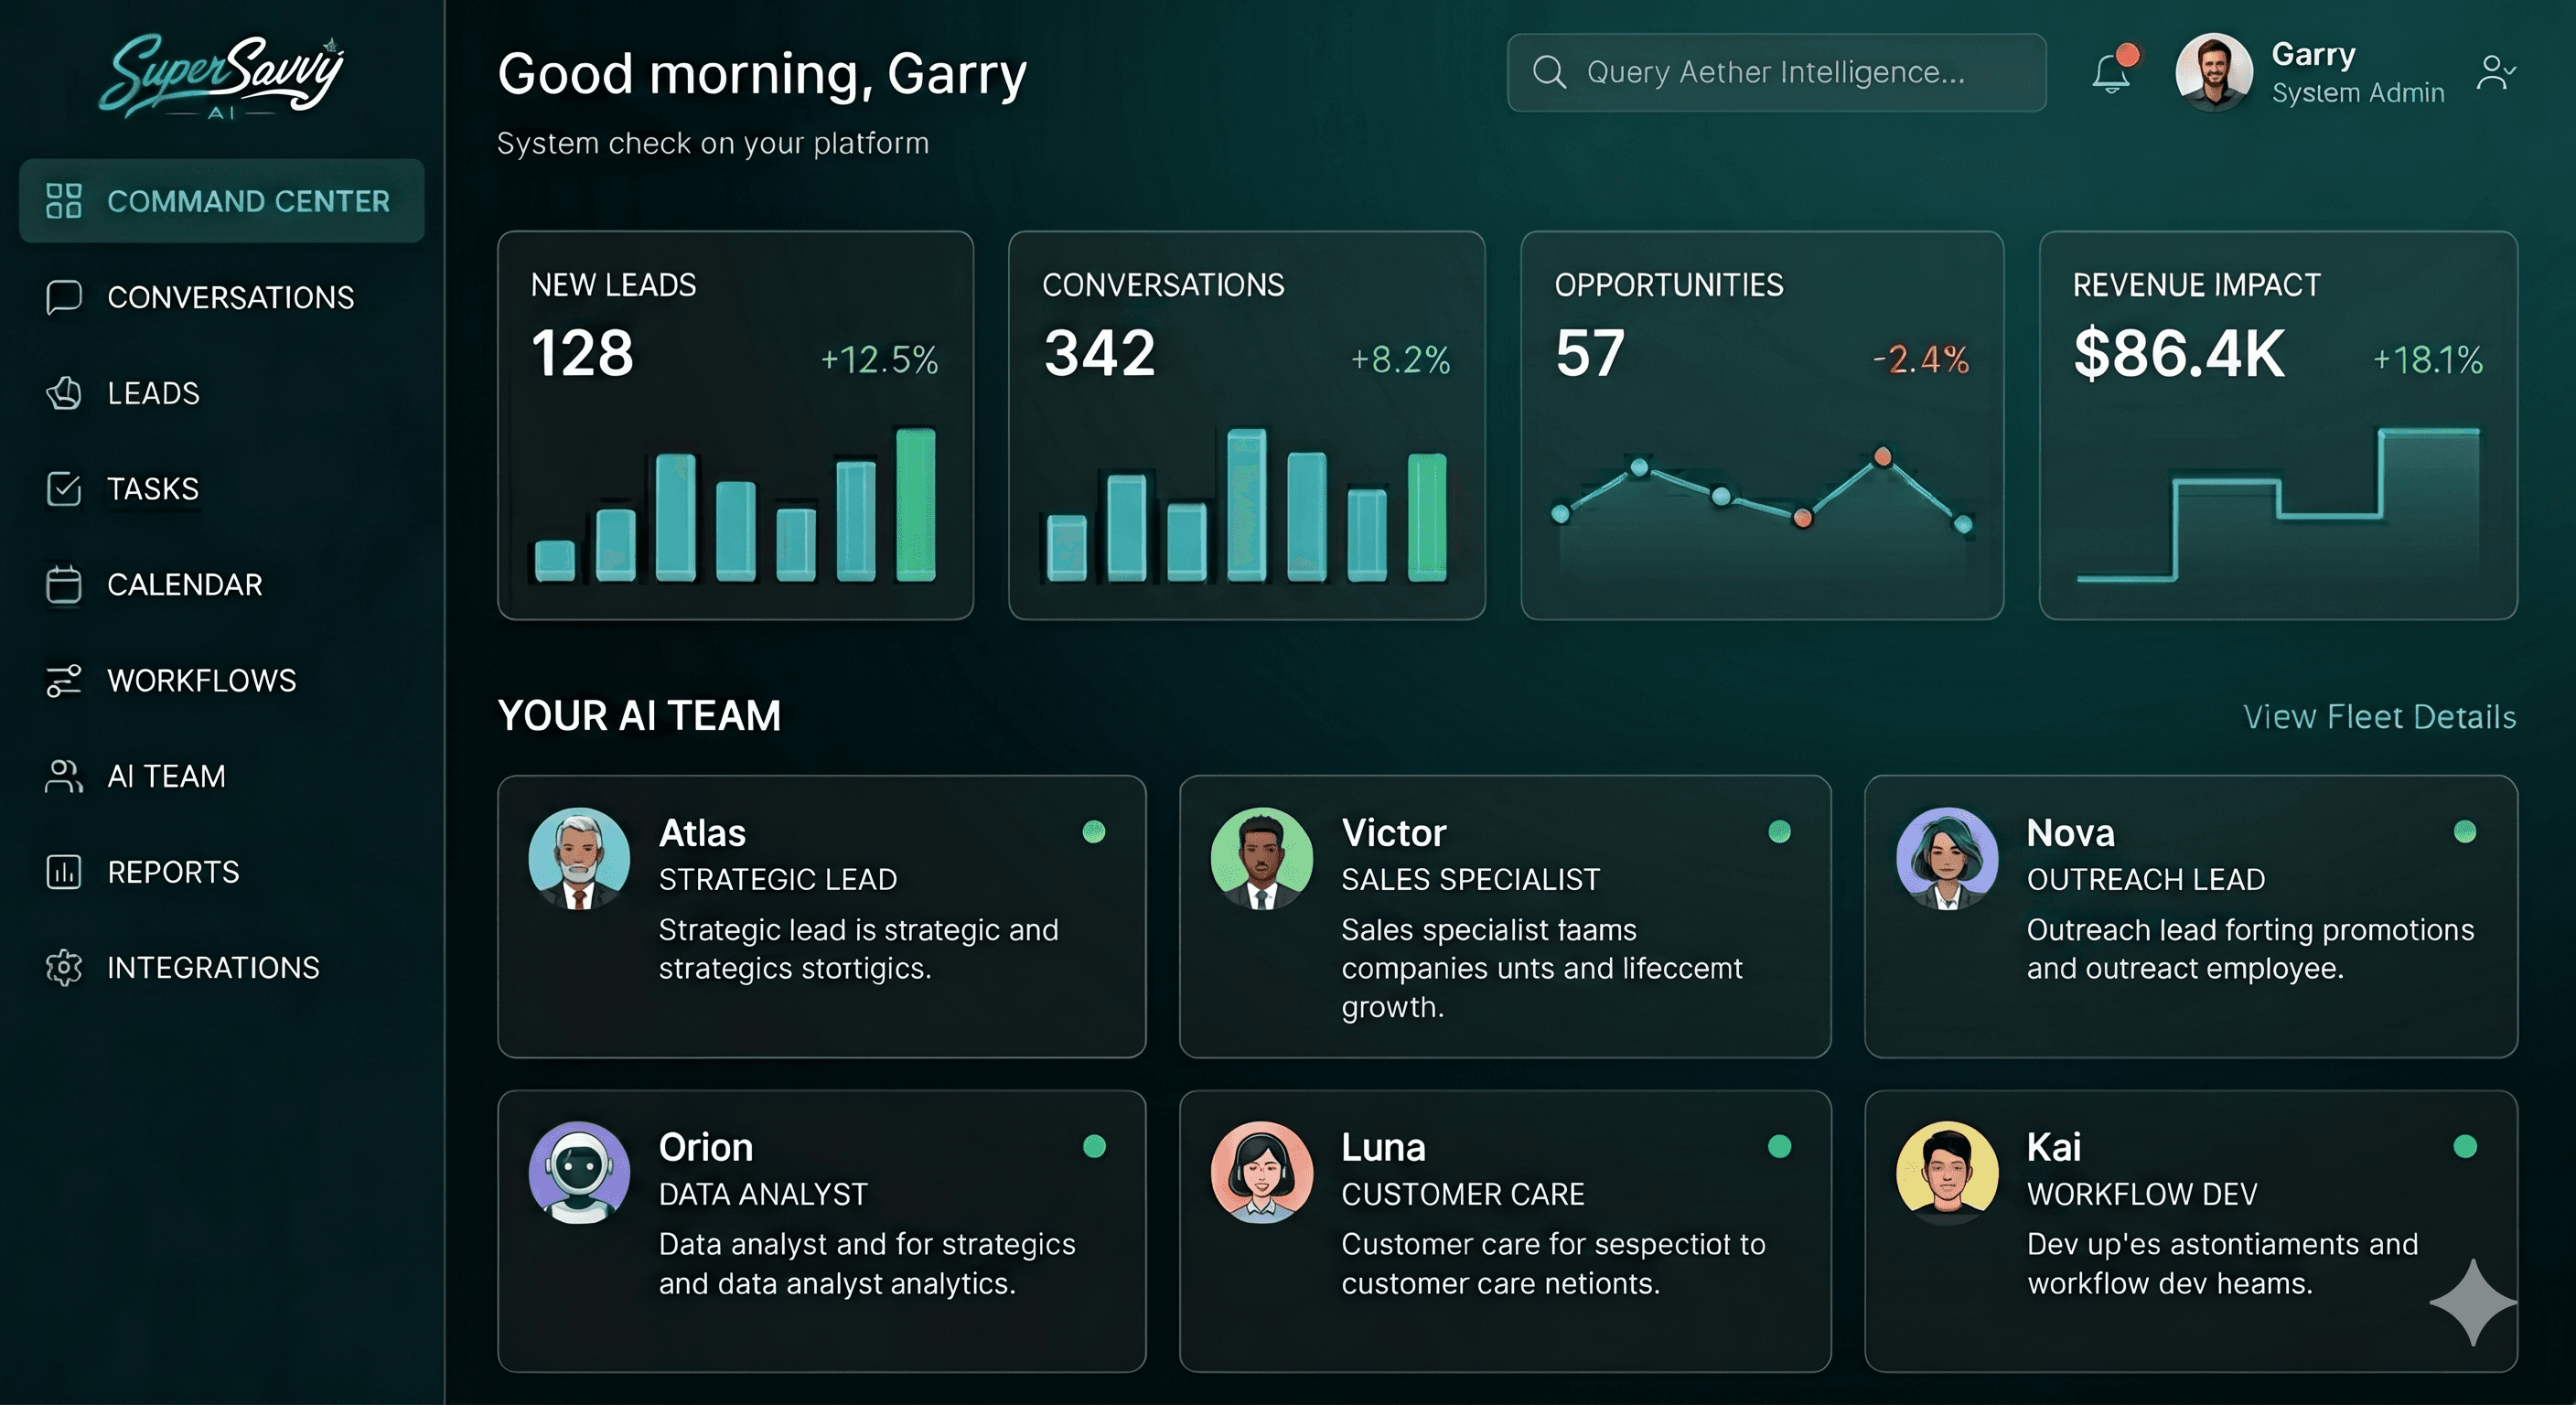The height and width of the screenshot is (1405, 2576).
Task: Click the Orion name heading
Action: pyautogui.click(x=706, y=1147)
